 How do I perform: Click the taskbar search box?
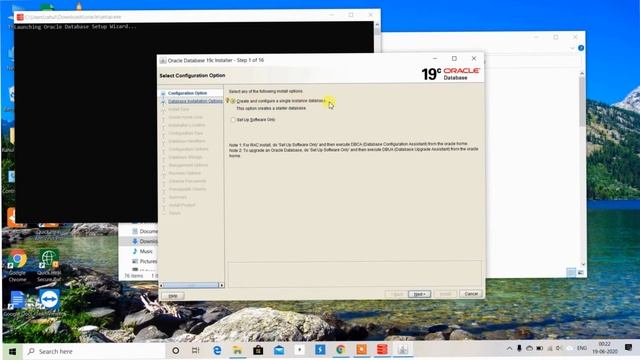pyautogui.click(x=94, y=351)
